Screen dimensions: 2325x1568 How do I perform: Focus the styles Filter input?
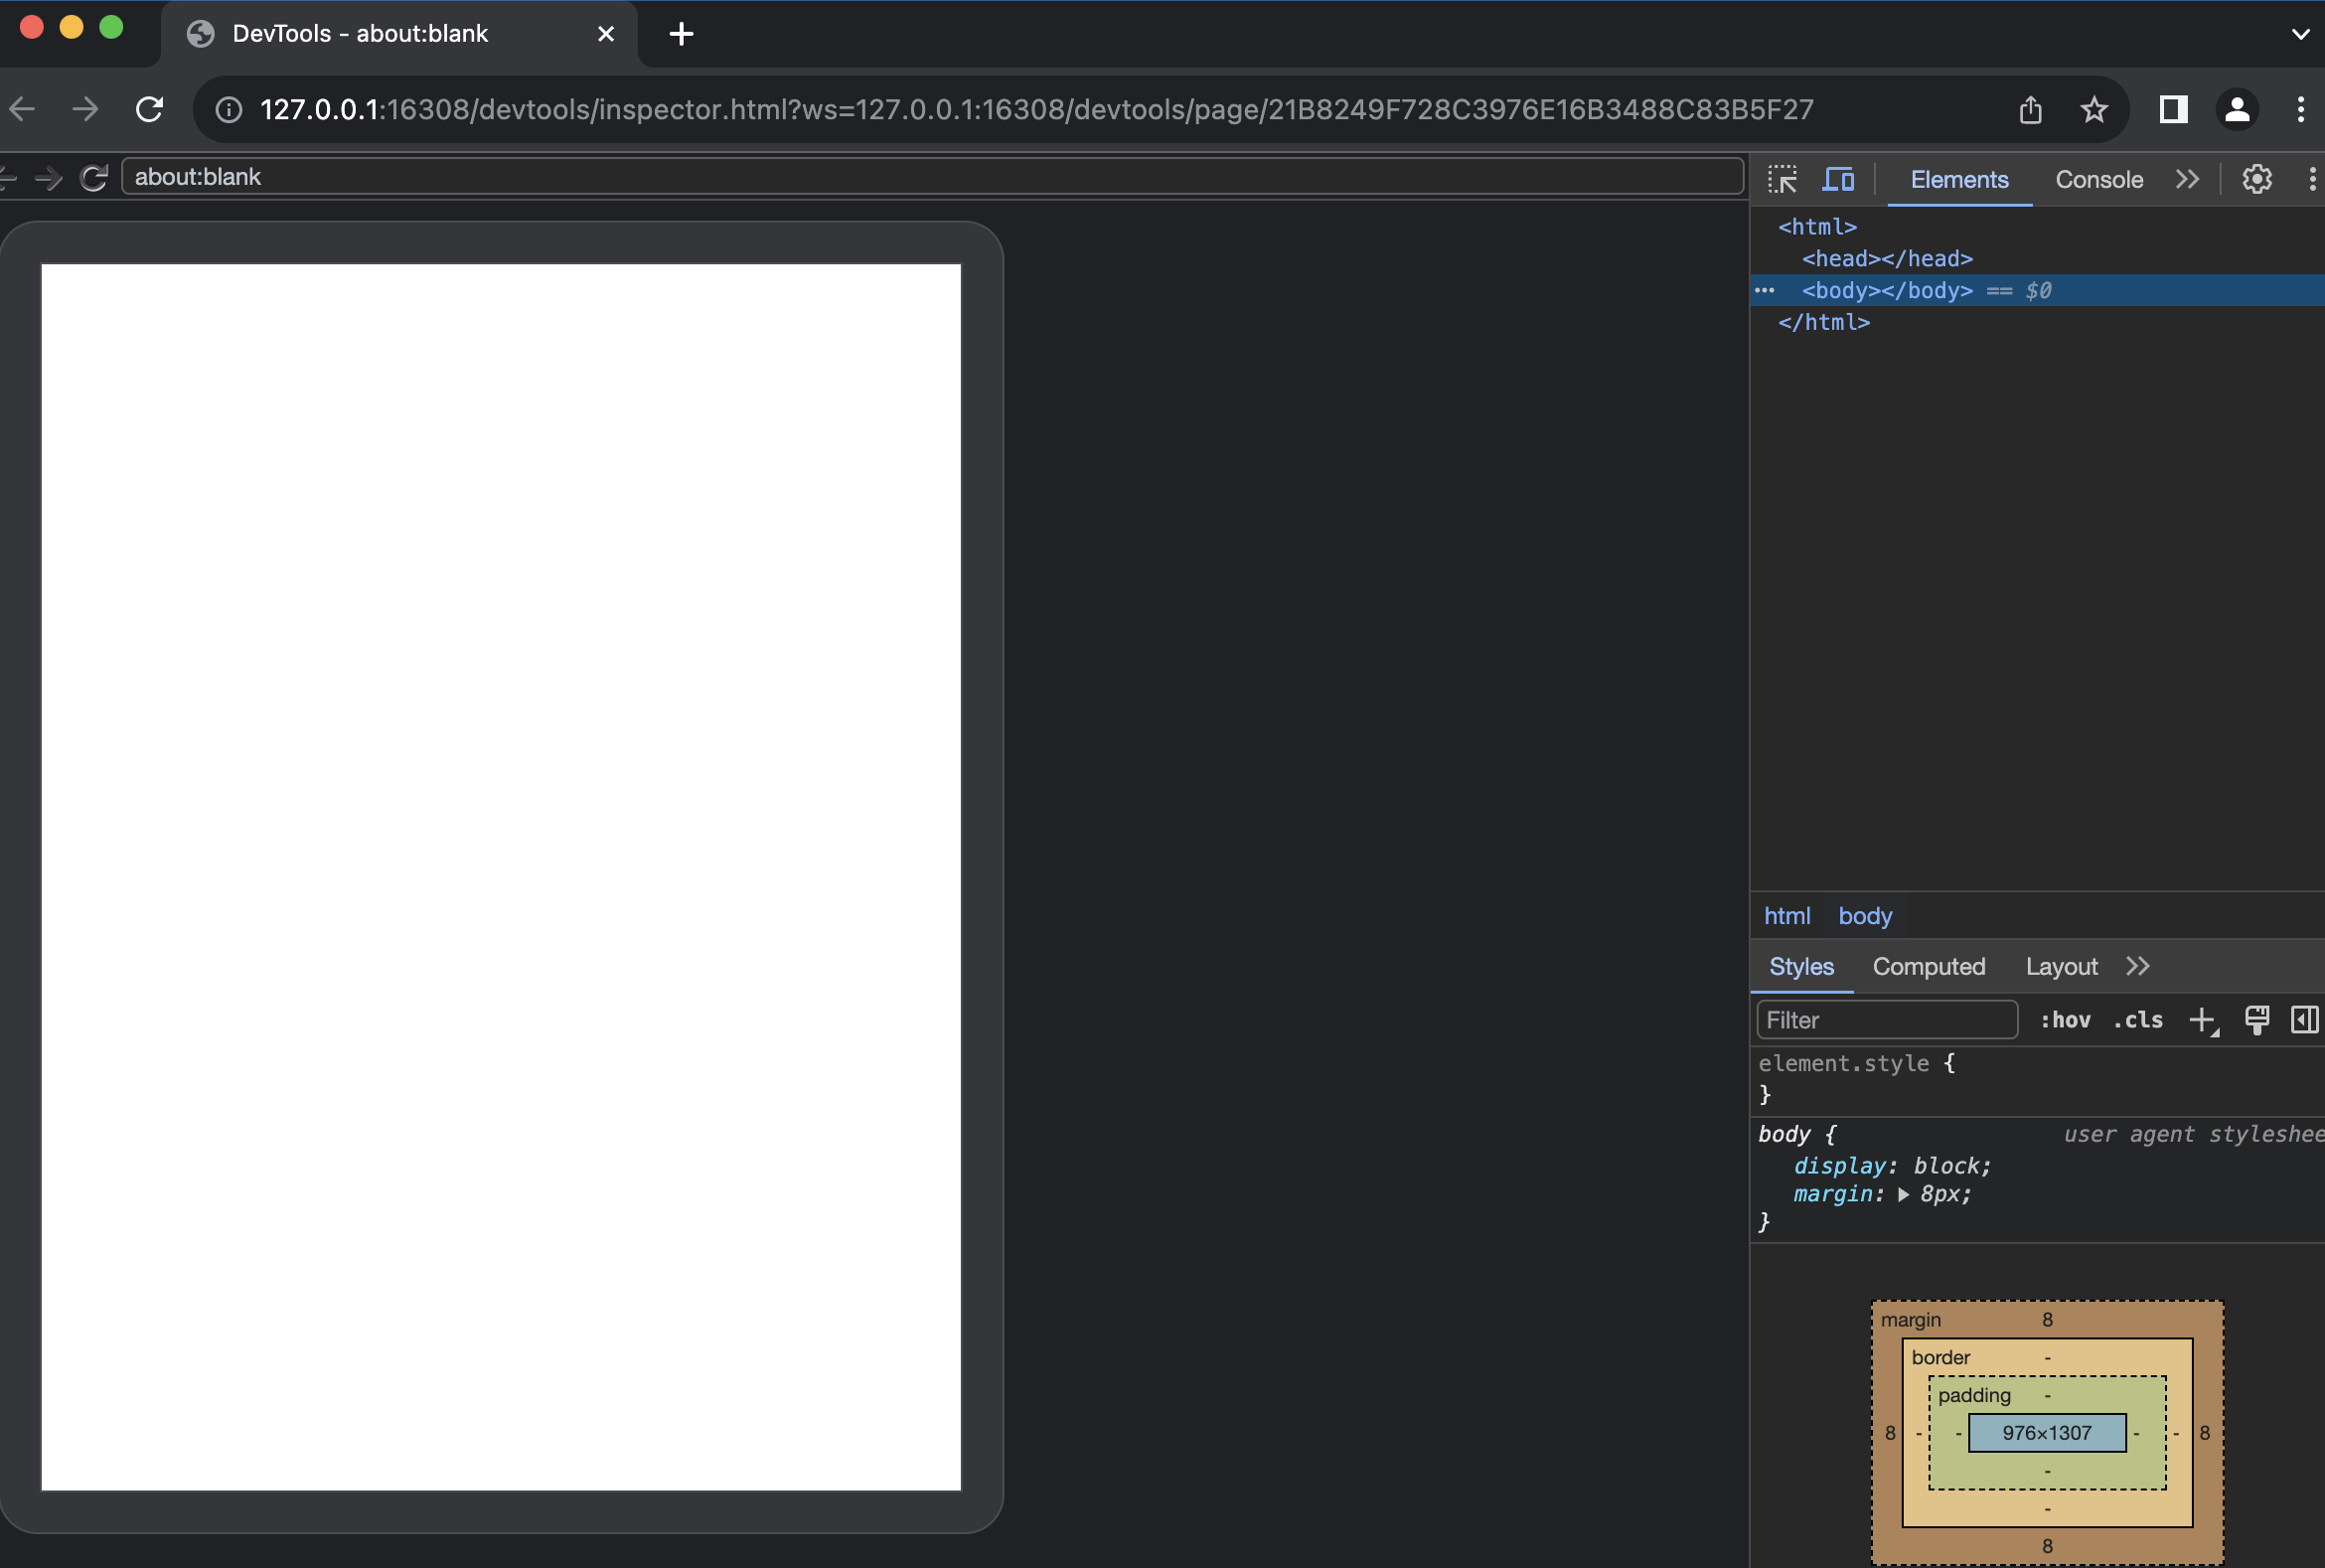tap(1886, 1020)
